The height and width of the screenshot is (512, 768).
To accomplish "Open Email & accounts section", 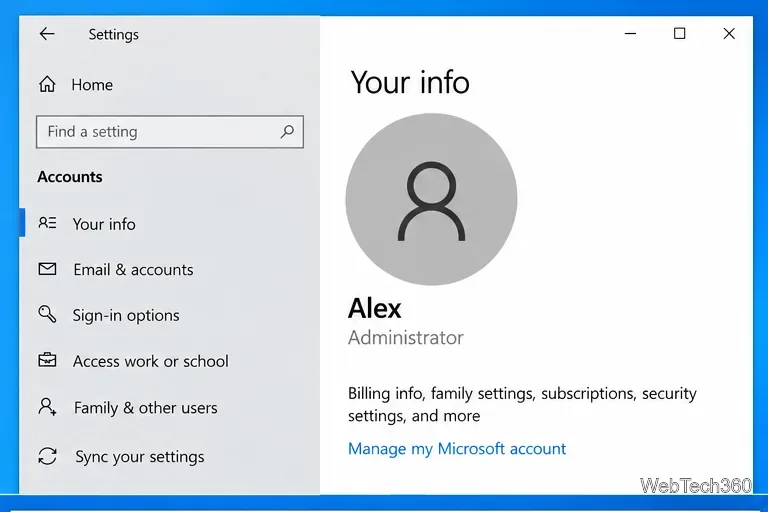I will tap(133, 269).
